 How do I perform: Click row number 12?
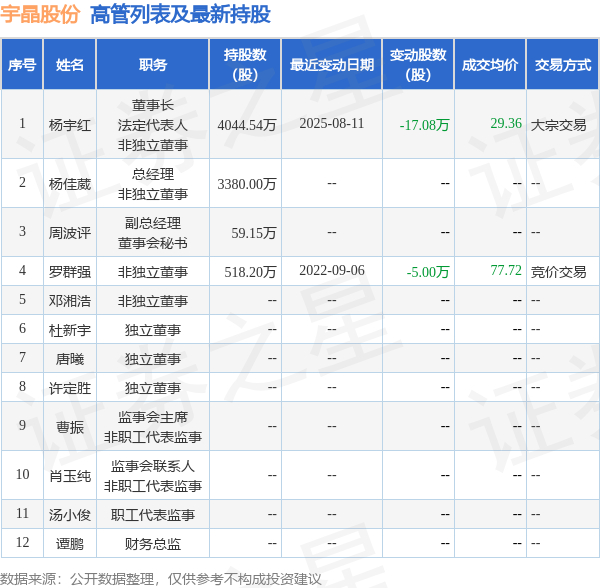click(22, 542)
